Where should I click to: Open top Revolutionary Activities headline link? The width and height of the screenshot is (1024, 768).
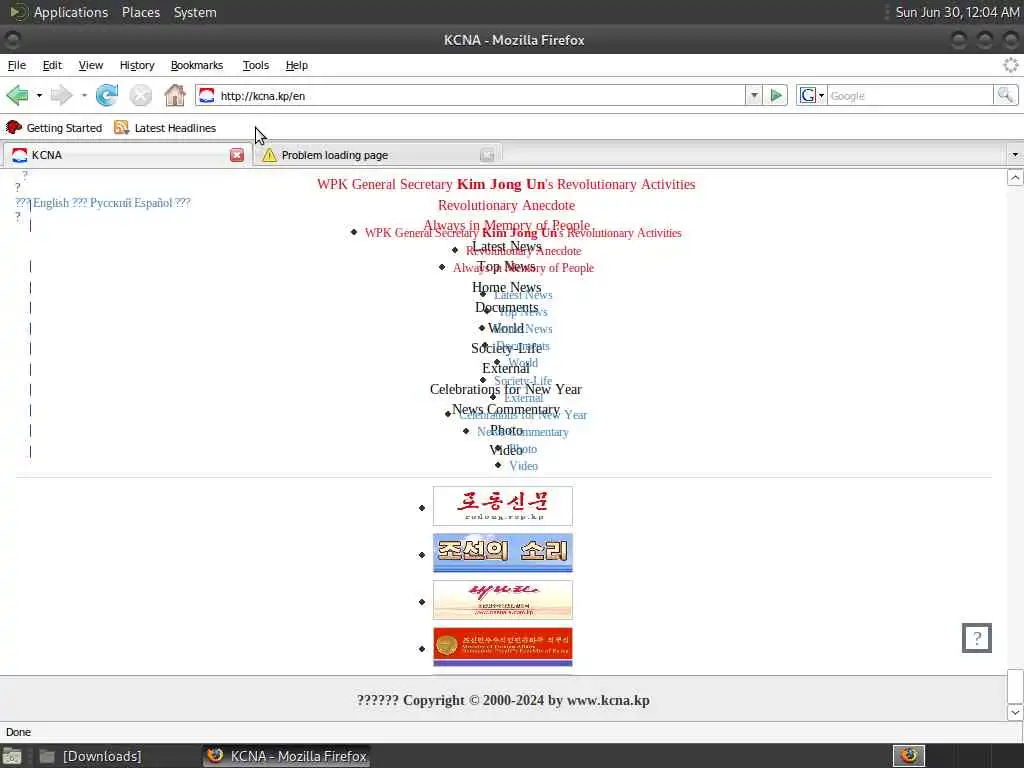pos(506,184)
